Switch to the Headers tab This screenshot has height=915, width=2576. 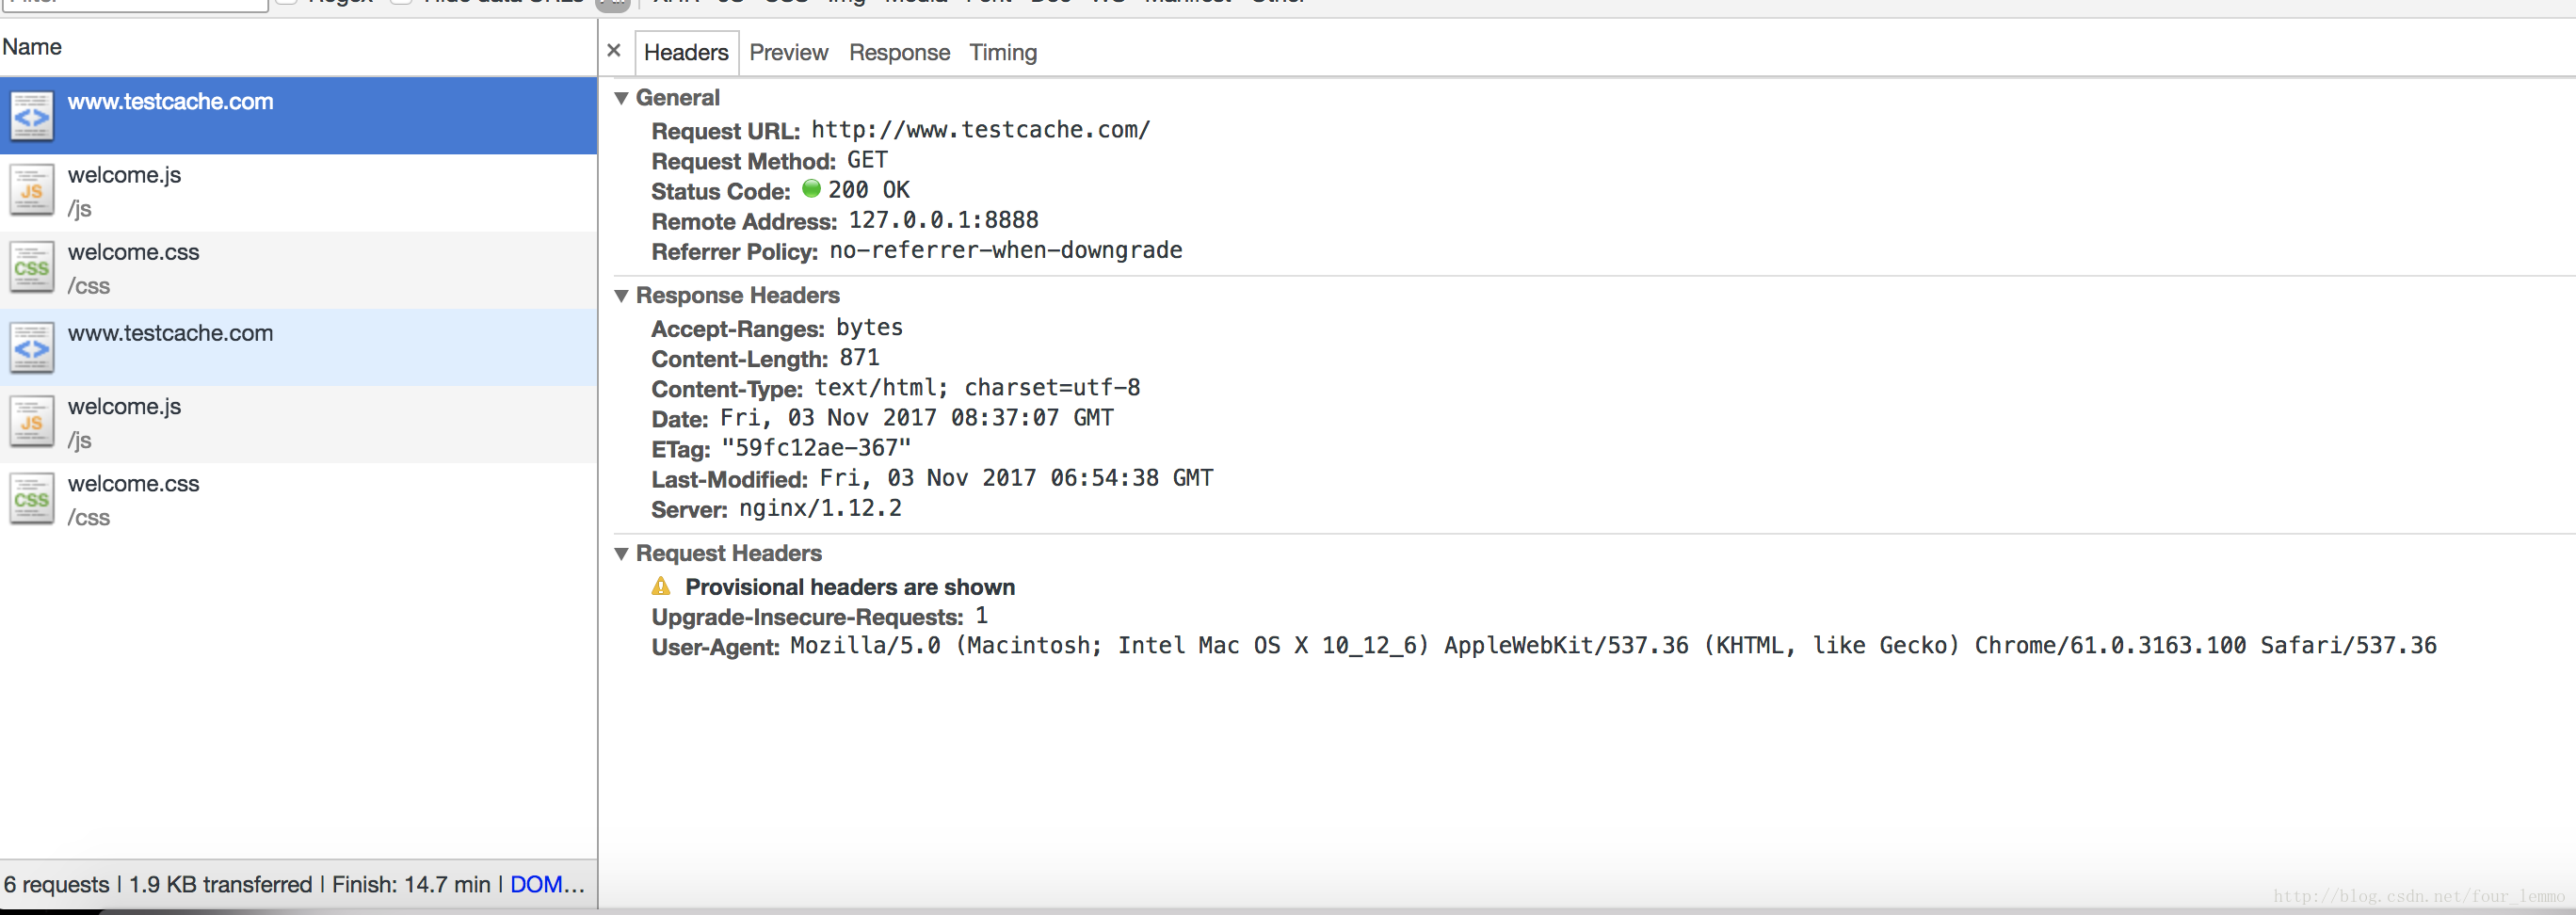click(x=686, y=52)
